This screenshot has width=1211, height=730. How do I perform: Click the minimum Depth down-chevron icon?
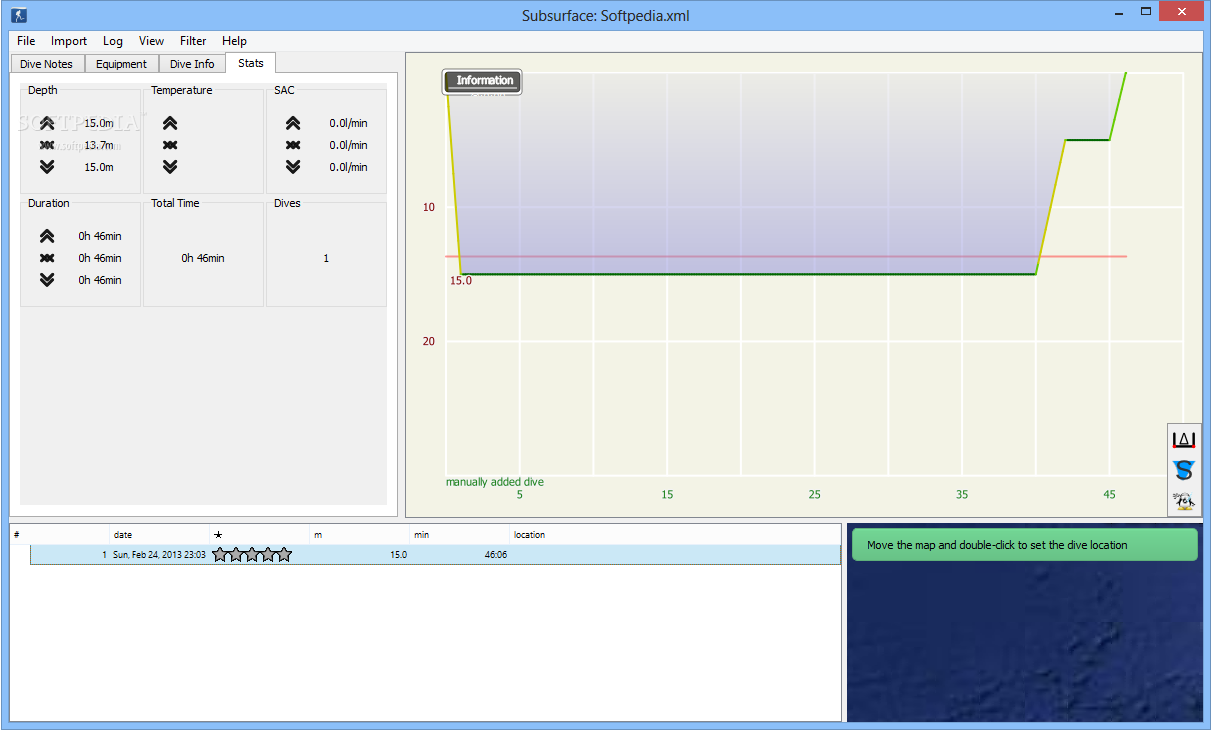click(x=47, y=167)
